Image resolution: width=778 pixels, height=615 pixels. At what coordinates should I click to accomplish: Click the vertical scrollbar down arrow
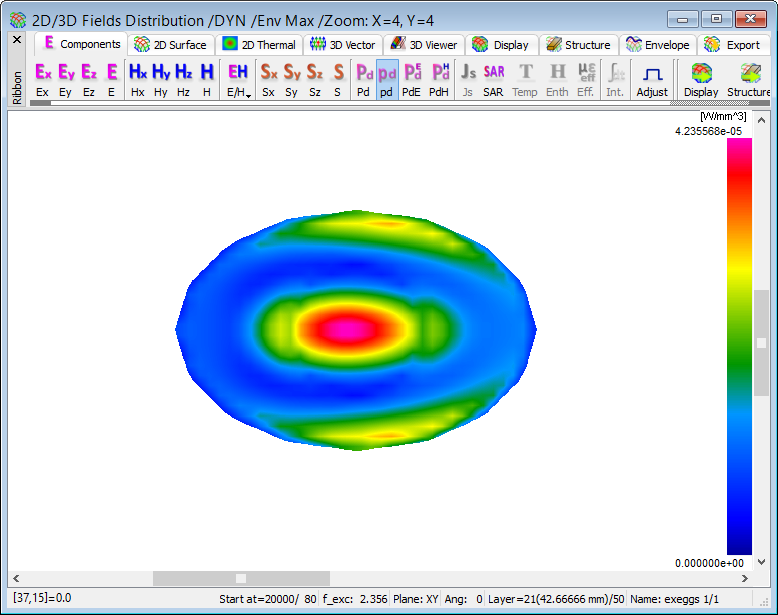762,562
